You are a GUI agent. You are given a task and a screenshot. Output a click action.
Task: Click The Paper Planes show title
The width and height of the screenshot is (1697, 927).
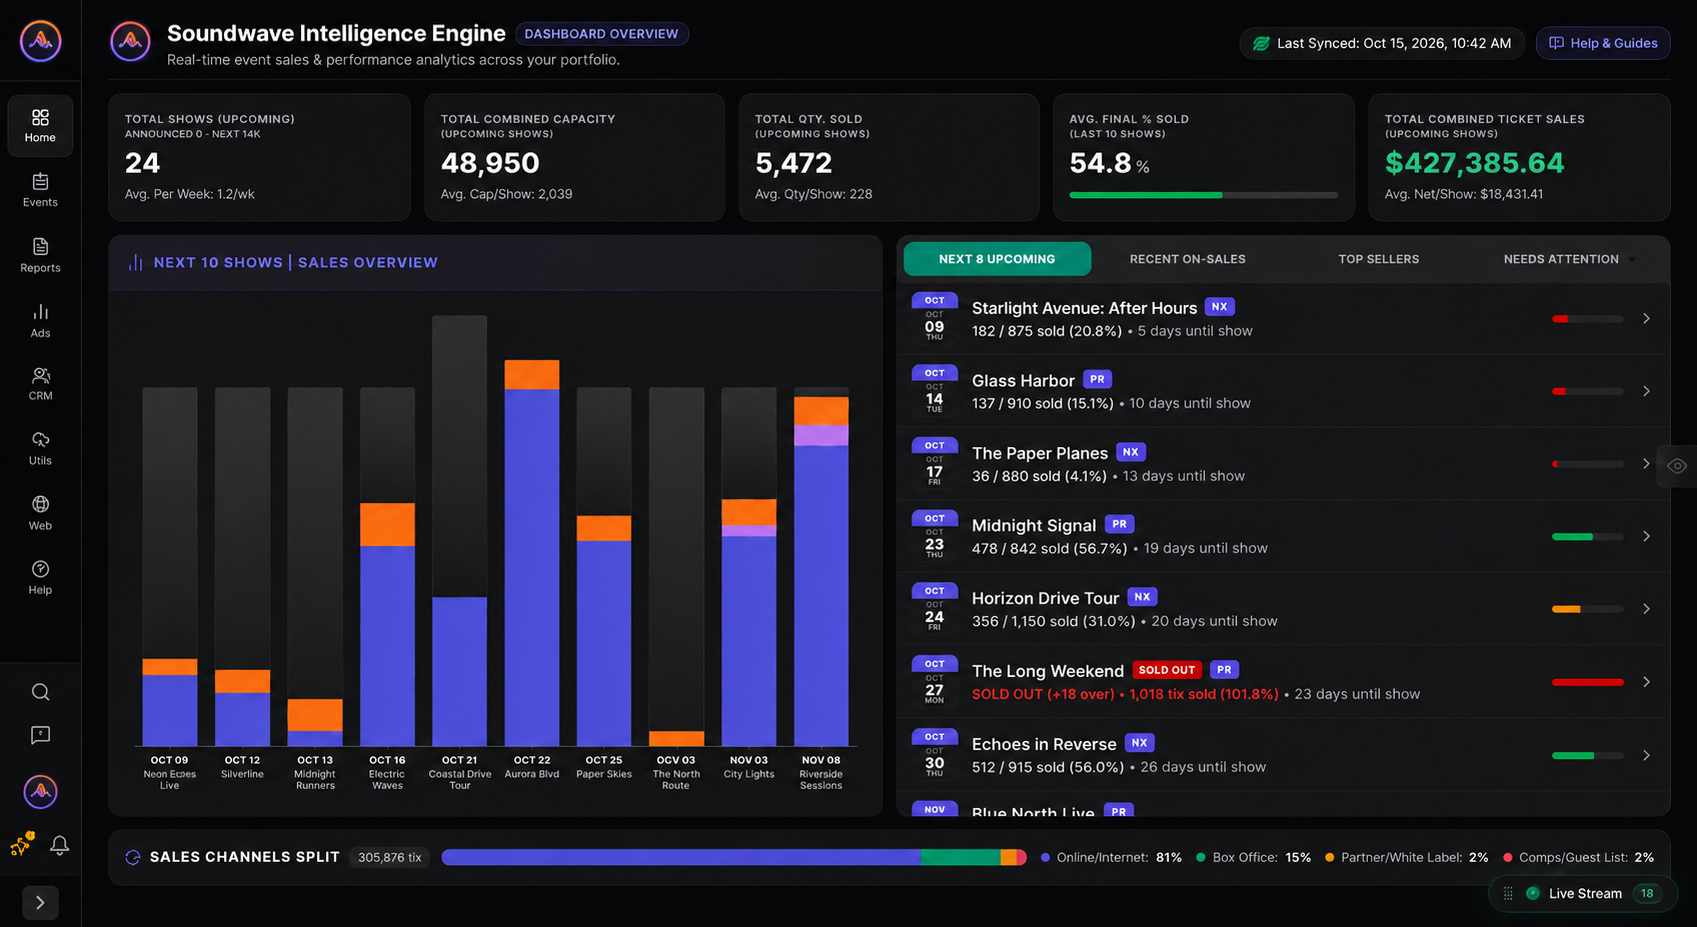click(1040, 453)
